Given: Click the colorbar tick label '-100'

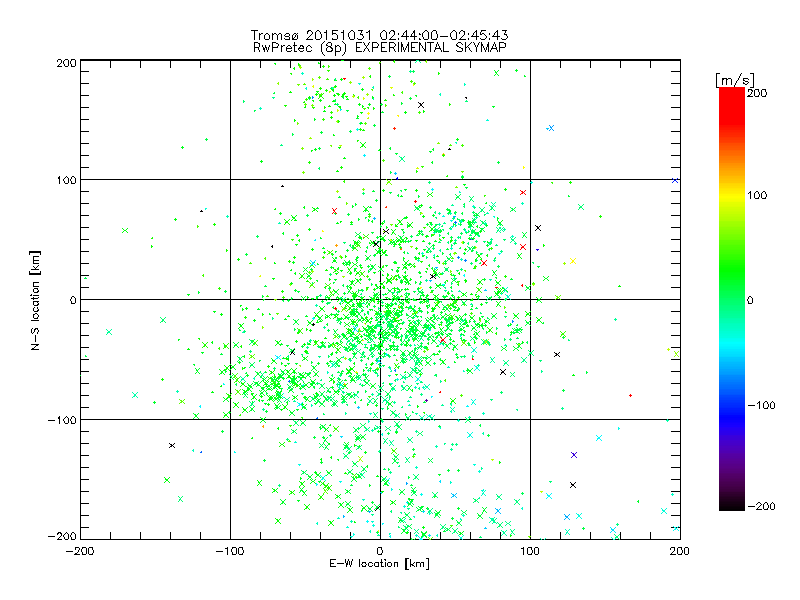Looking at the screenshot, I should click(x=761, y=405).
